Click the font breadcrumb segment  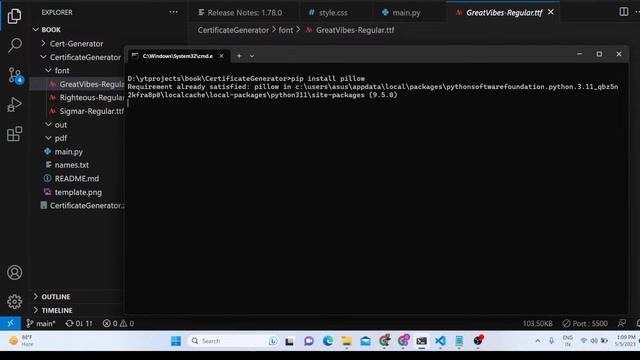coord(286,30)
